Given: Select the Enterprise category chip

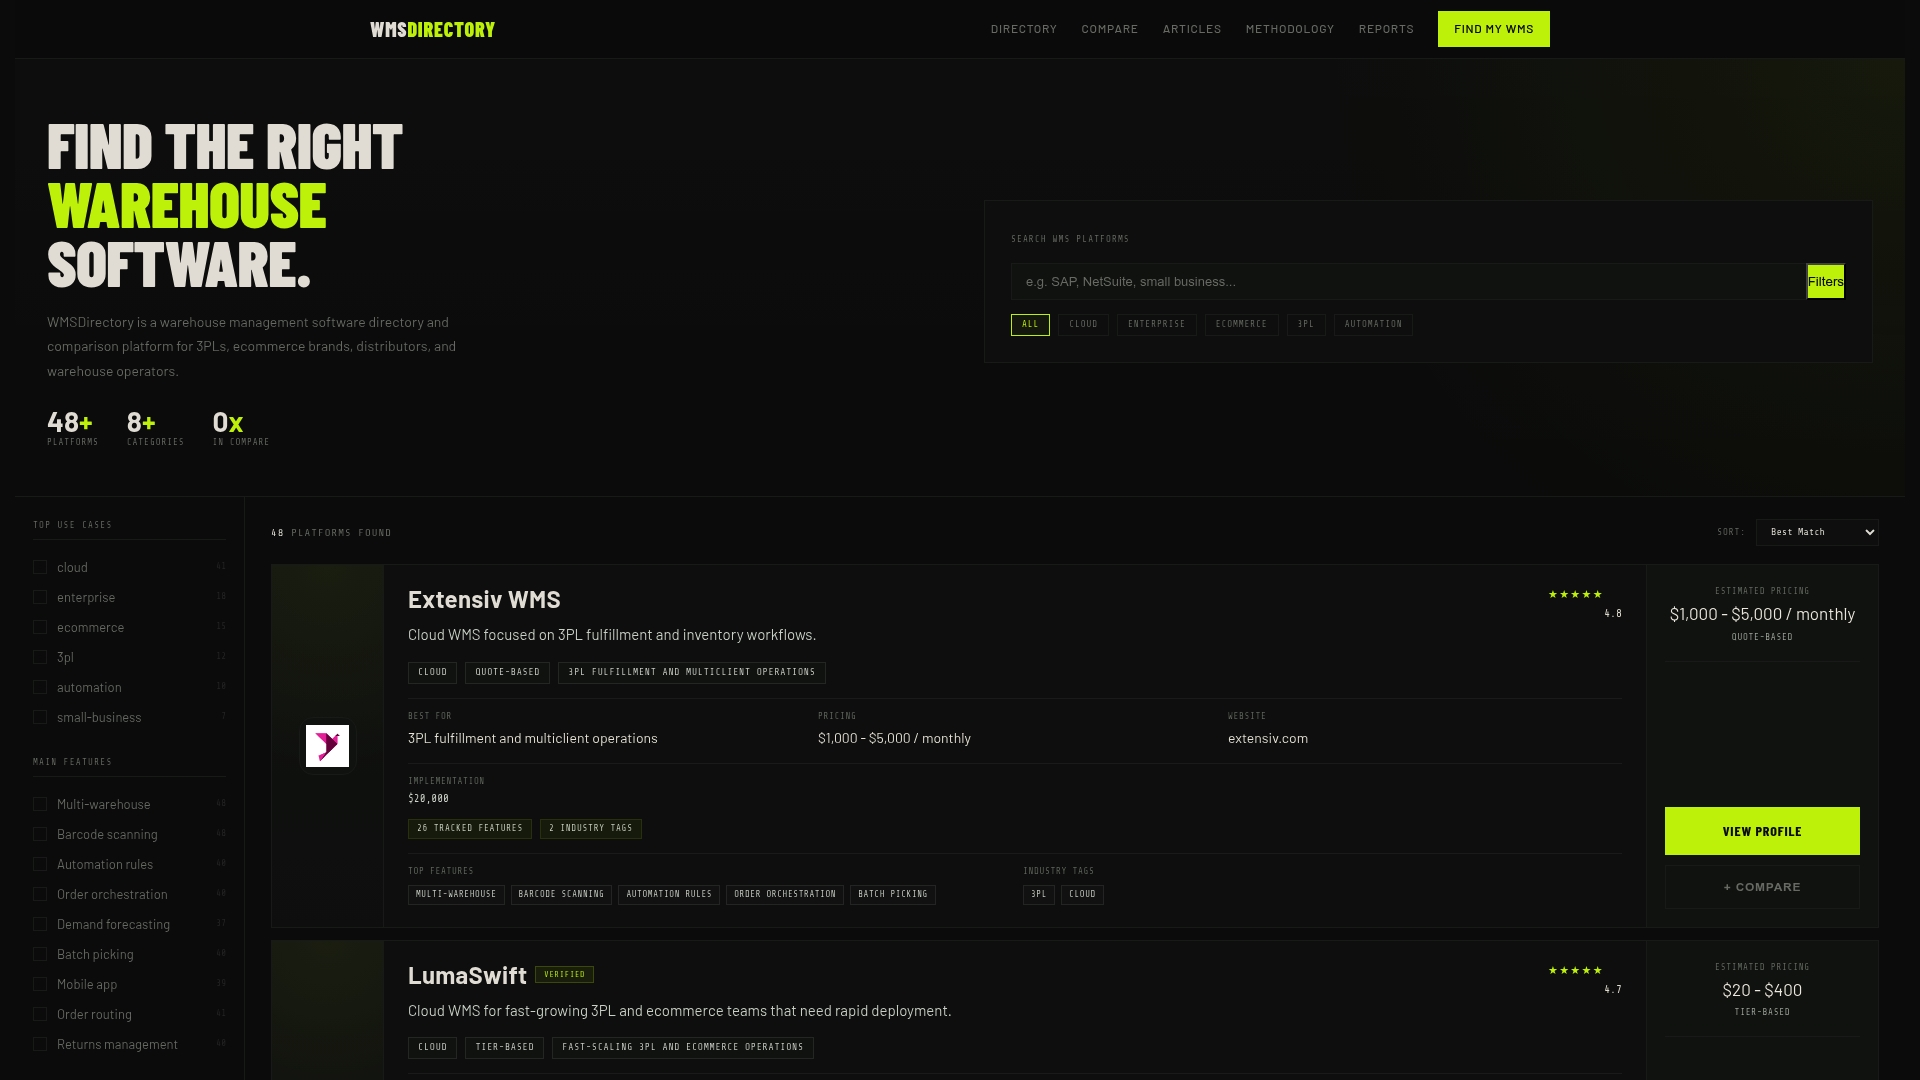Looking at the screenshot, I should point(1156,325).
